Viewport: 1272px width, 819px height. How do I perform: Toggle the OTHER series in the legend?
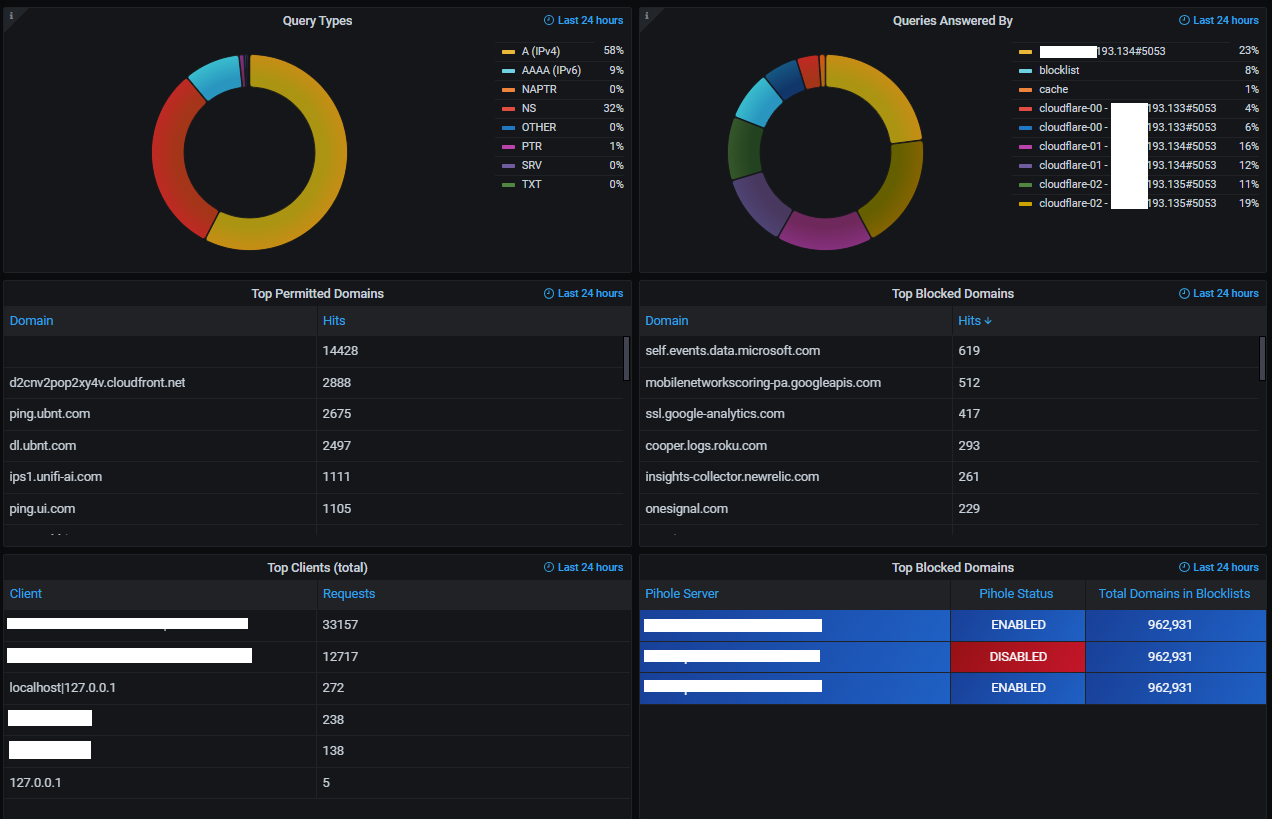point(539,127)
